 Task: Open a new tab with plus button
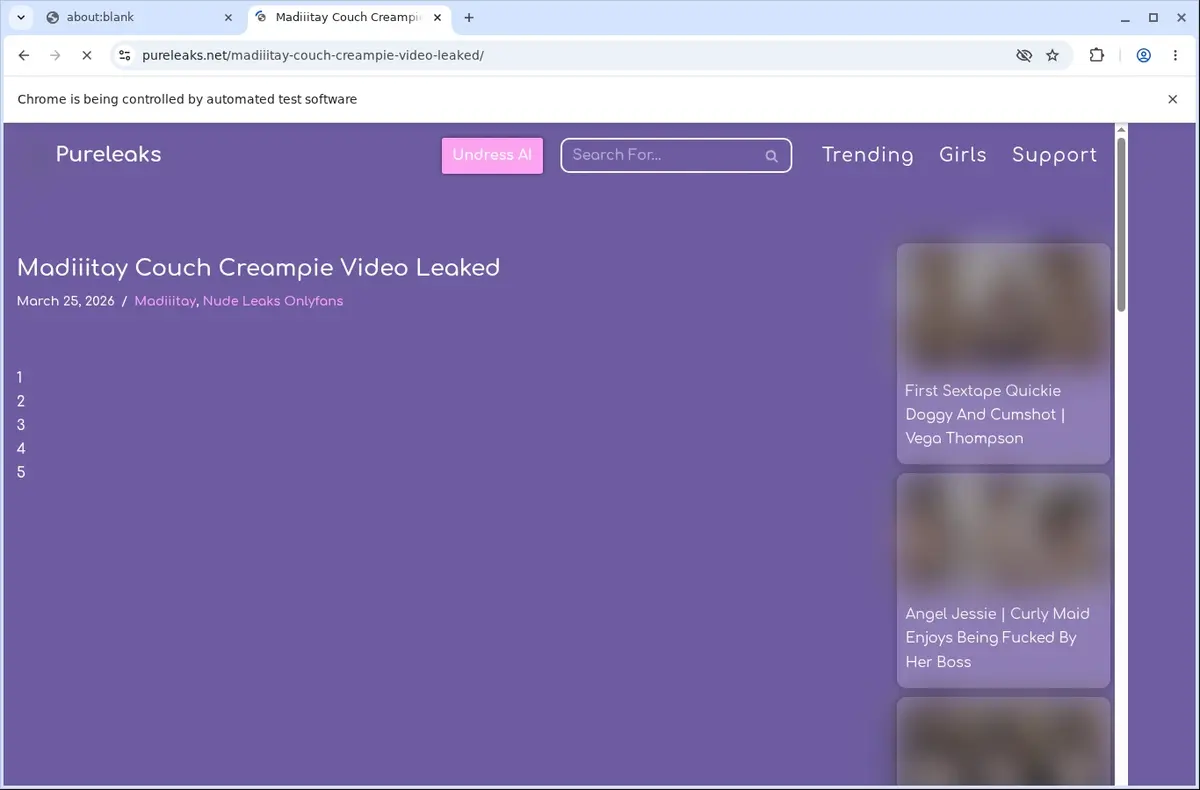coord(469,17)
